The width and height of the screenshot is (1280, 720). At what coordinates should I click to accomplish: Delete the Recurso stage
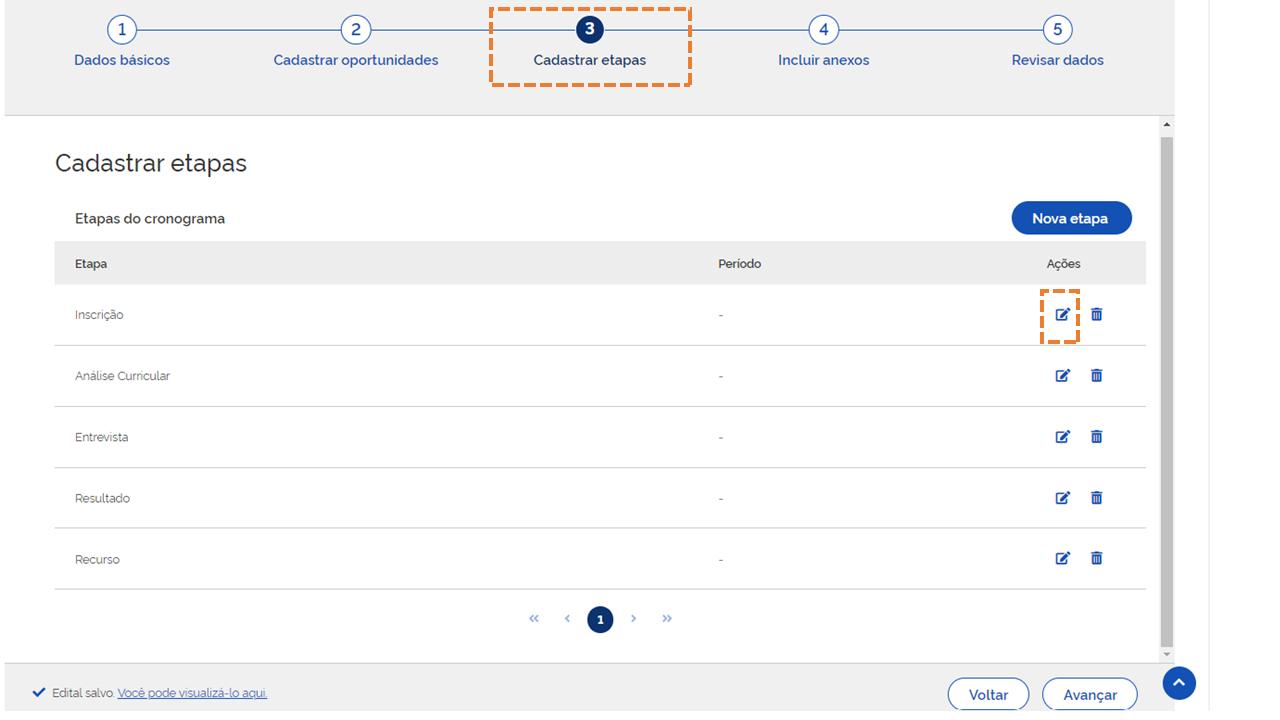point(1097,559)
